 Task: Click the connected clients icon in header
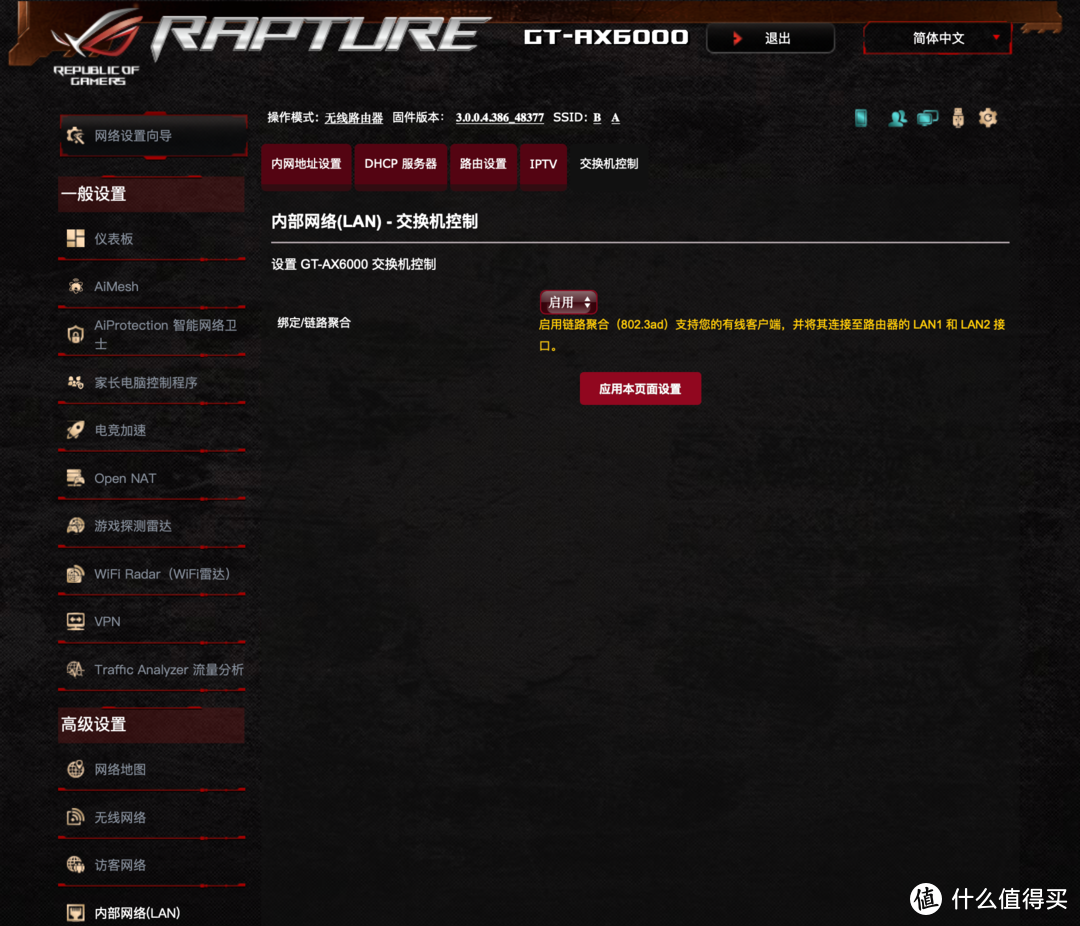coord(897,118)
